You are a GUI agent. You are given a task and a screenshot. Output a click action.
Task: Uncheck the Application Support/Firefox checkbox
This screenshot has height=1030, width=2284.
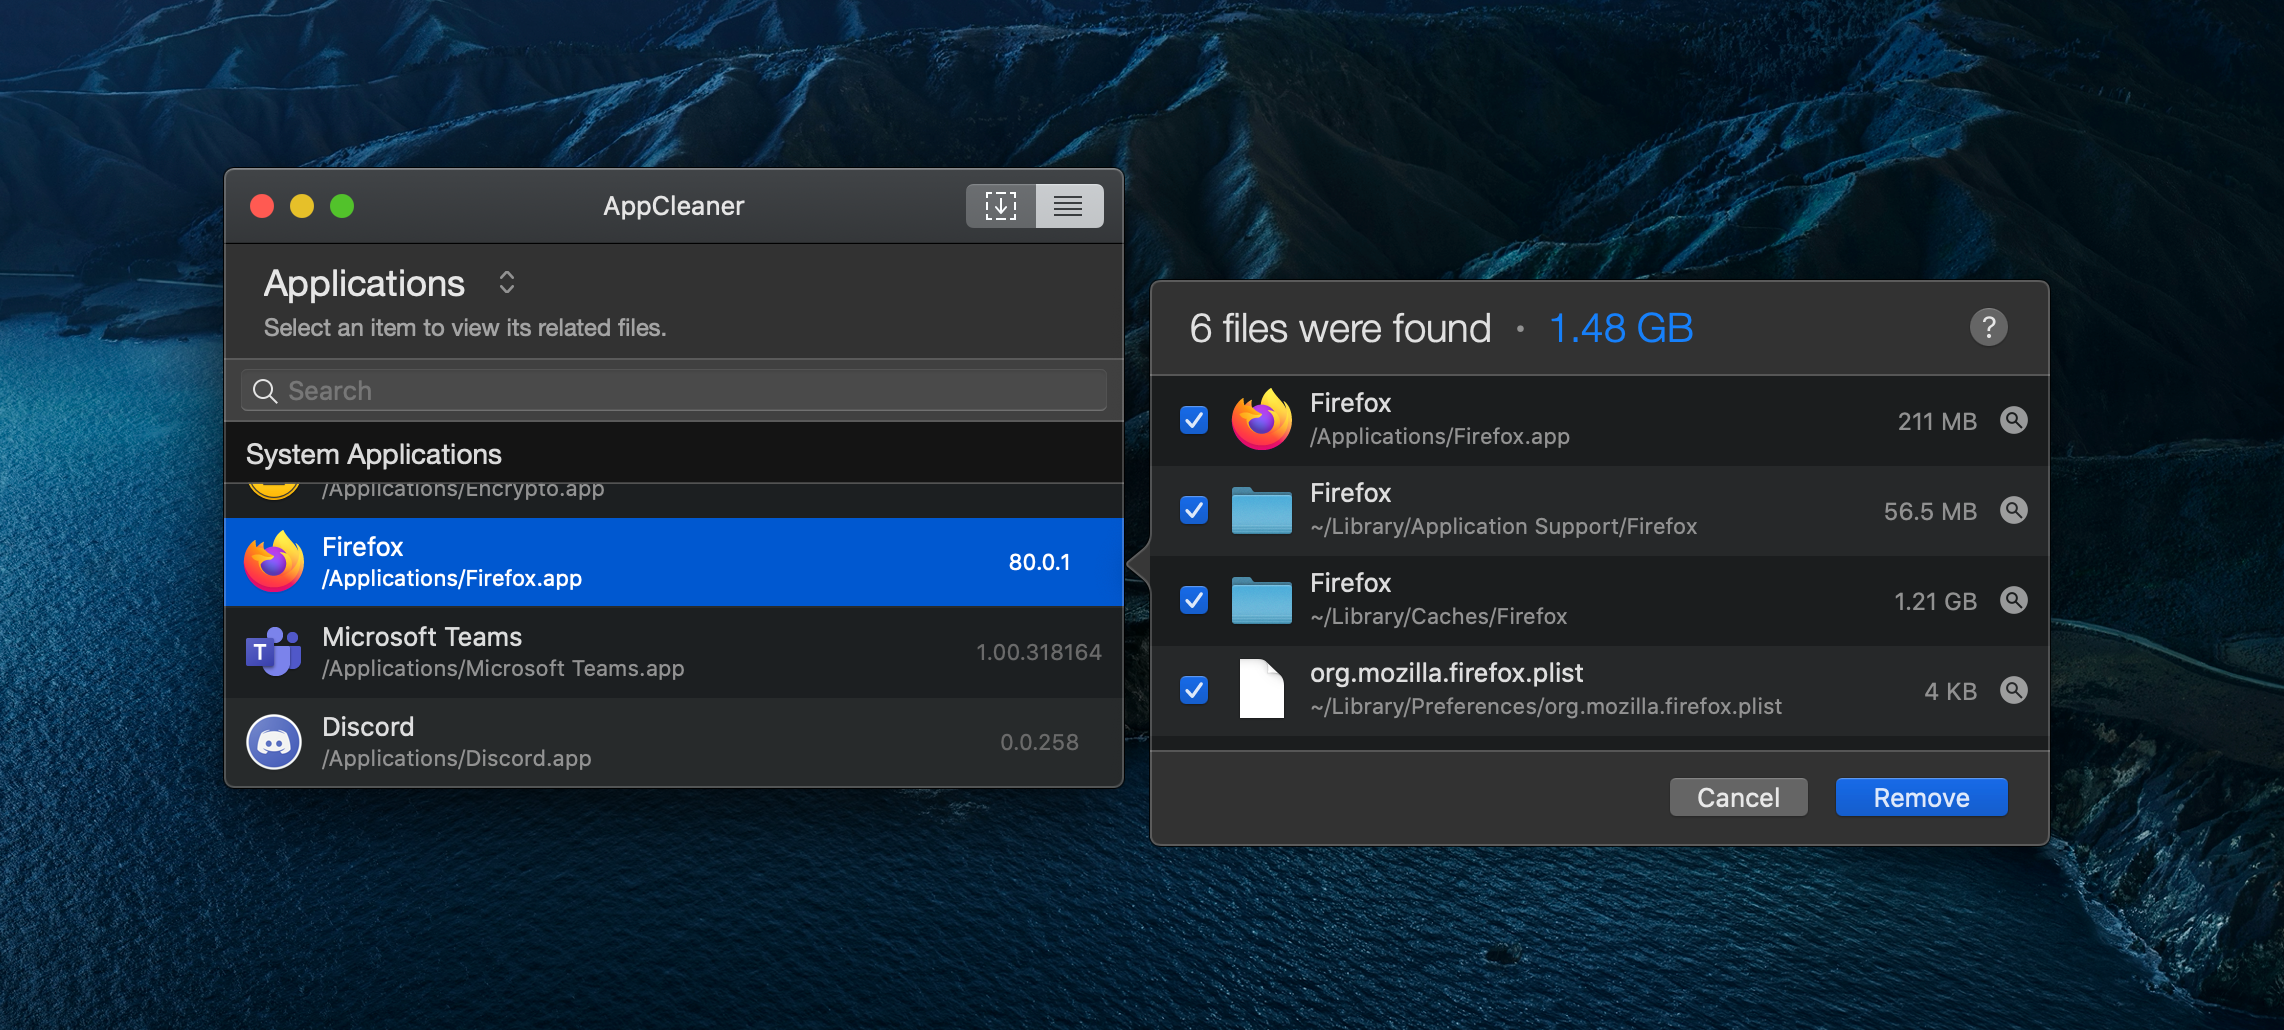pyautogui.click(x=1194, y=510)
